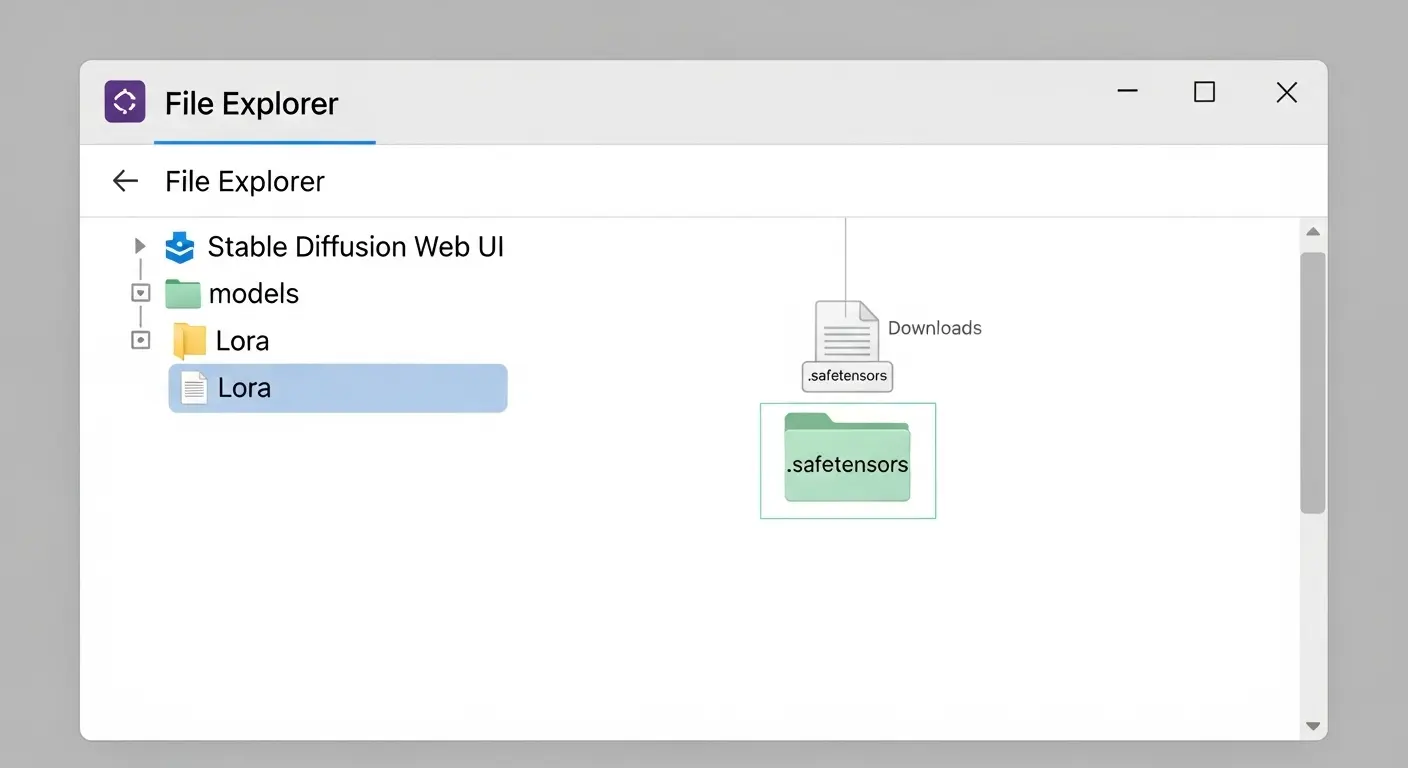Switch to the File Explorer title tab
The height and width of the screenshot is (768, 1408).
coord(252,104)
